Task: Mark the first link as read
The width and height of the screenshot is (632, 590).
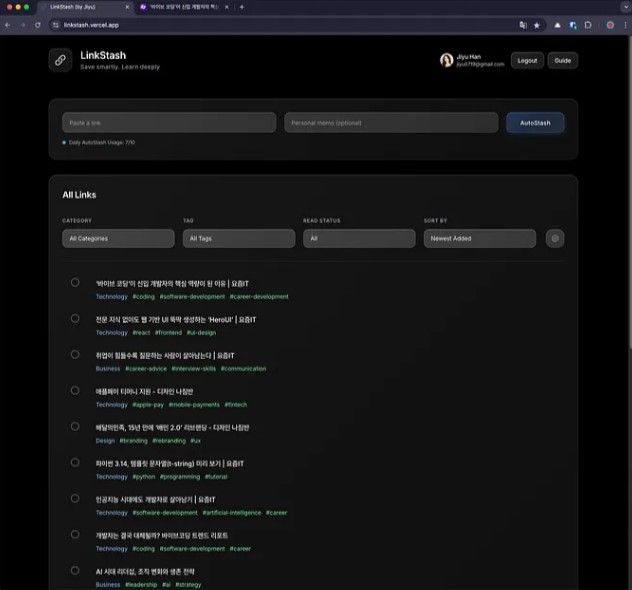Action: click(x=75, y=282)
